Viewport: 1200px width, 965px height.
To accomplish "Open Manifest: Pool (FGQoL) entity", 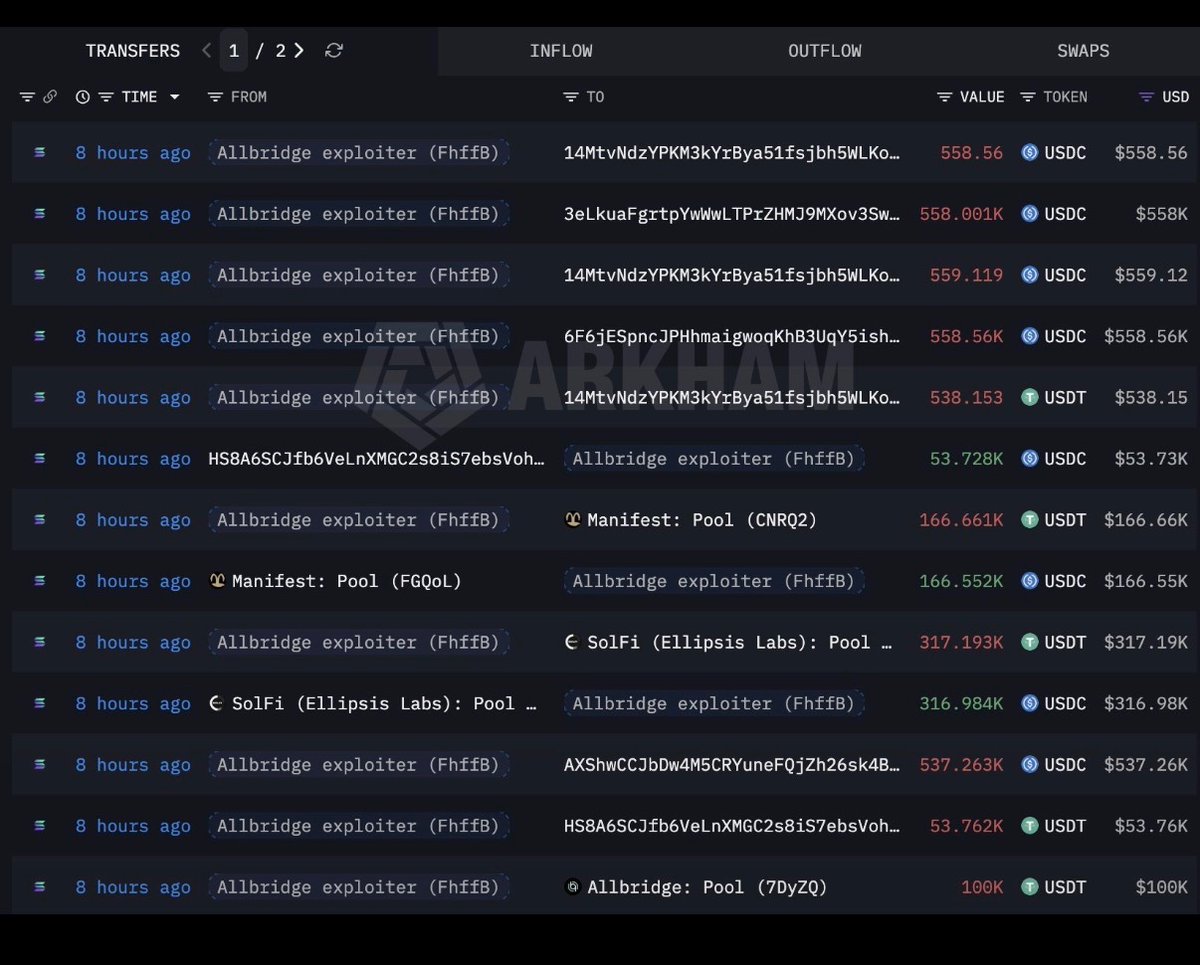I will pyautogui.click(x=347, y=581).
